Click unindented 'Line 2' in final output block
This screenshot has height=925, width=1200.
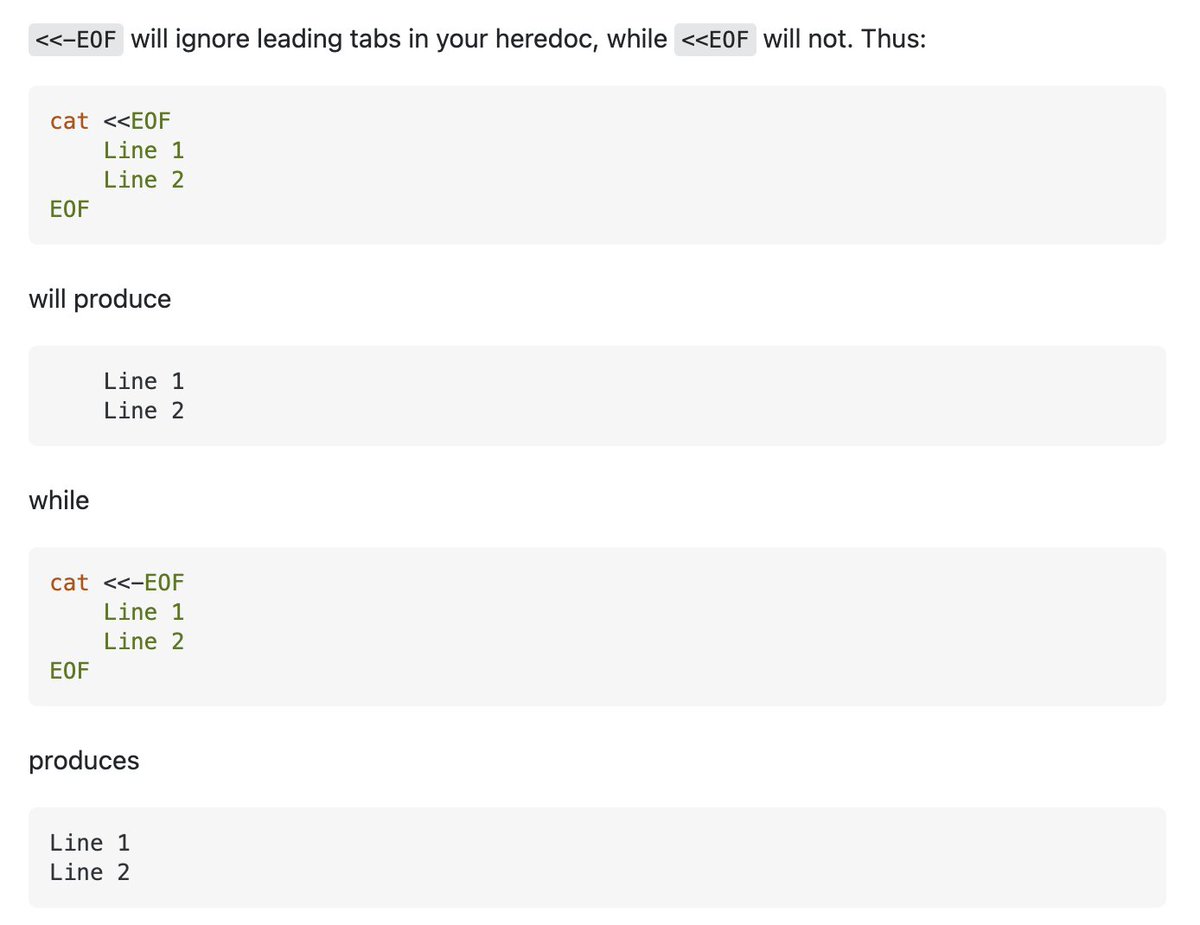(x=90, y=872)
